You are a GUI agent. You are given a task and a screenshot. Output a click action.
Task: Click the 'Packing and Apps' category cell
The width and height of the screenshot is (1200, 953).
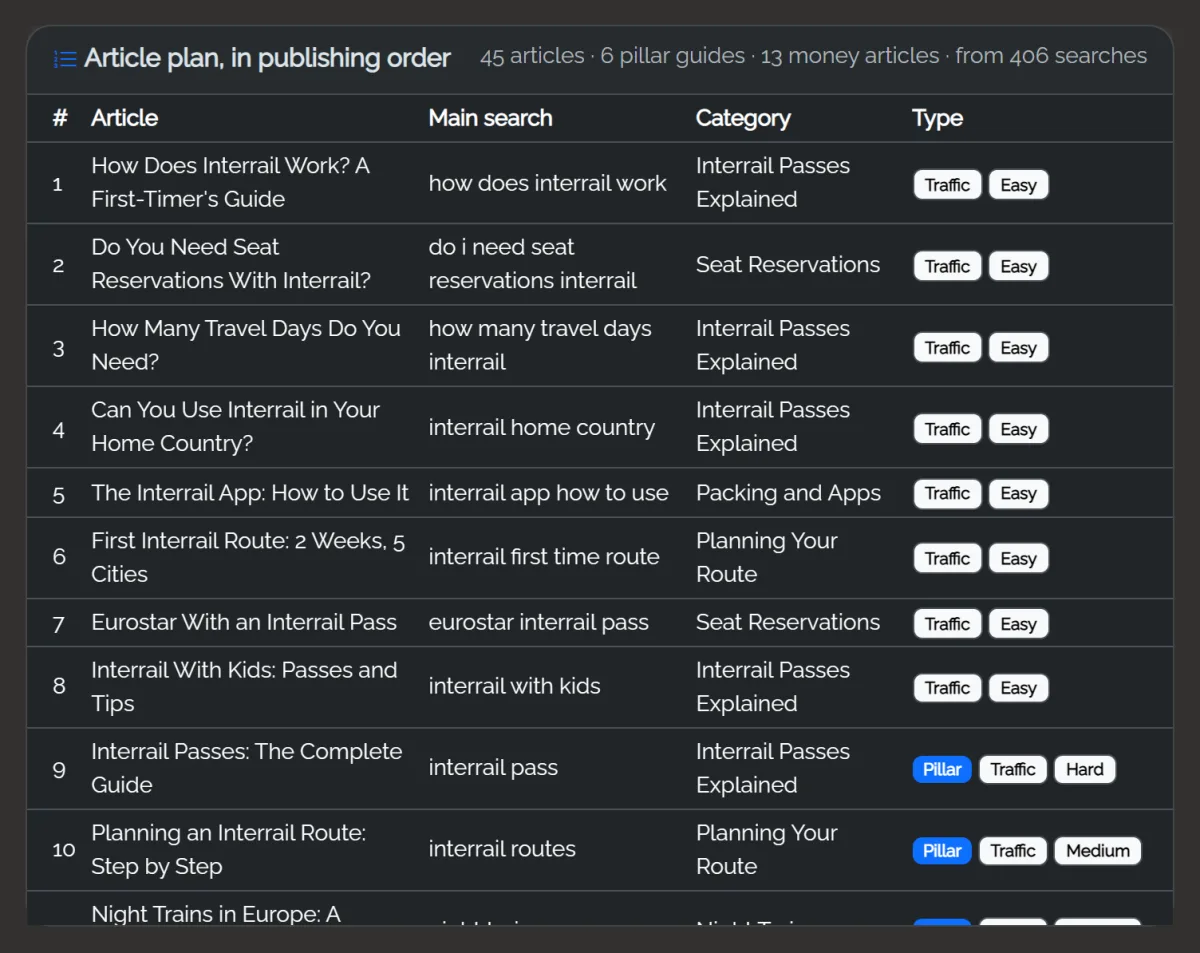click(788, 493)
